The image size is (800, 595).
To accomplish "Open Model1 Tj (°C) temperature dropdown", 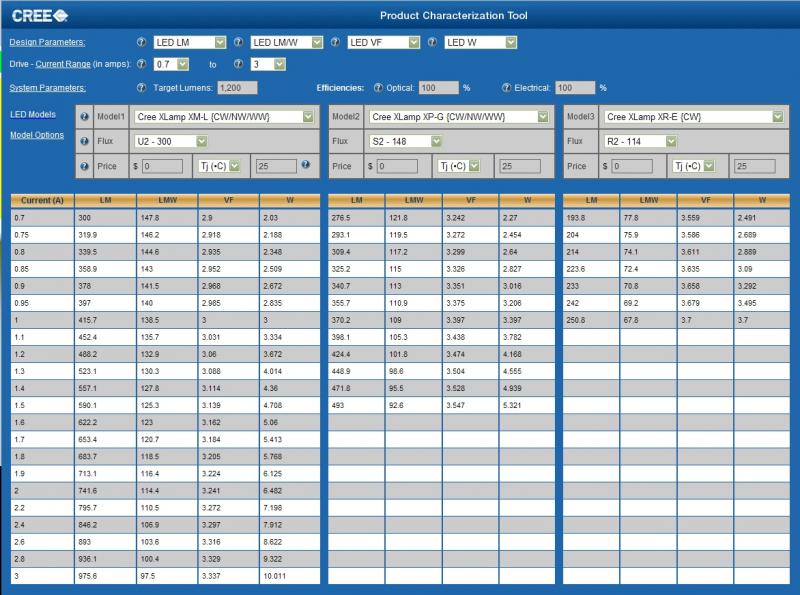I will pos(219,166).
